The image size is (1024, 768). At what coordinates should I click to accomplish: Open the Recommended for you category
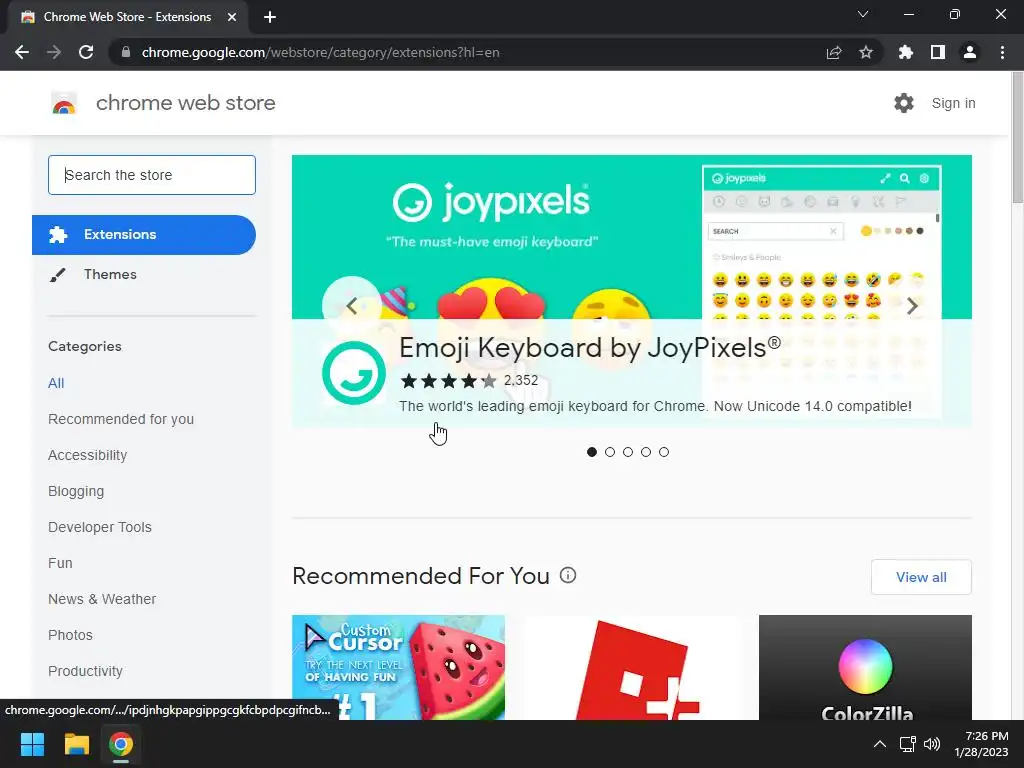click(x=121, y=419)
